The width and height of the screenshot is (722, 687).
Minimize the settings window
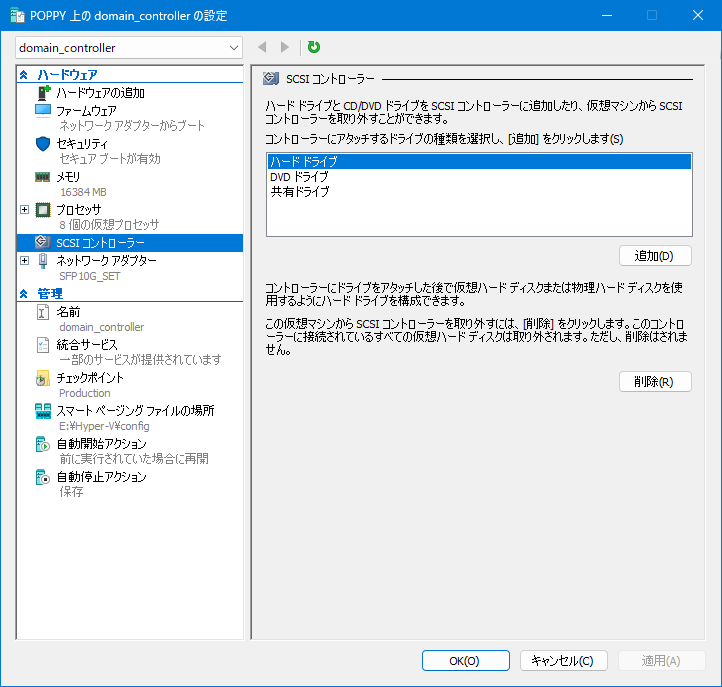click(607, 15)
